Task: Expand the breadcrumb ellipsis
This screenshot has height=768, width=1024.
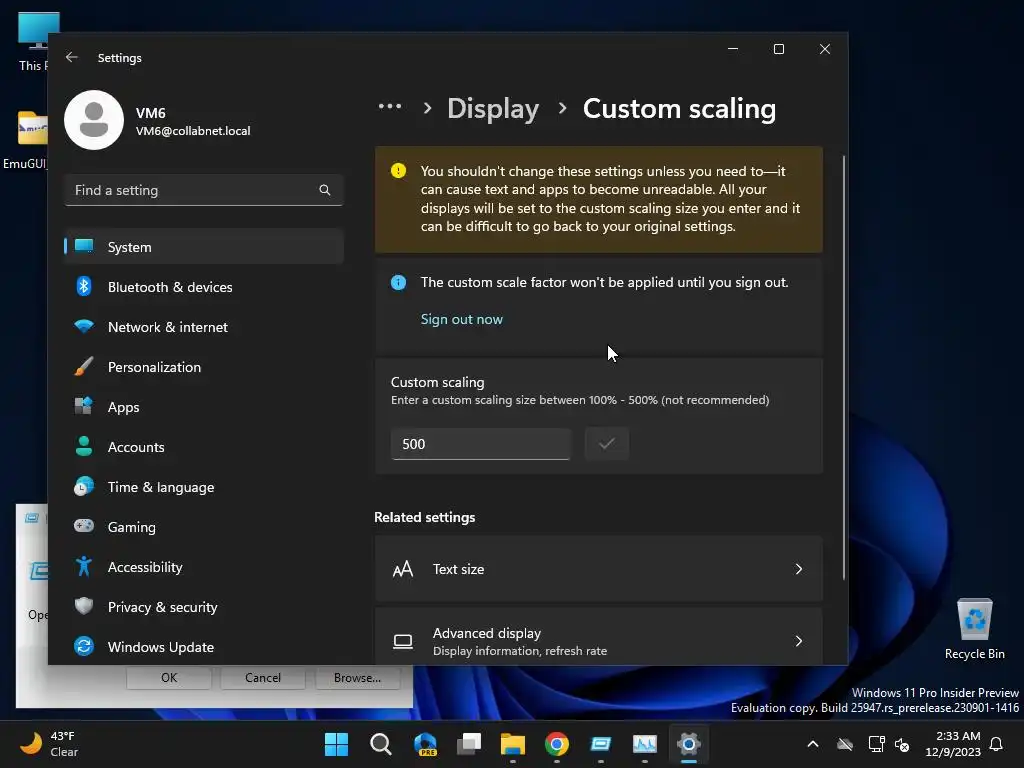Action: (390, 106)
